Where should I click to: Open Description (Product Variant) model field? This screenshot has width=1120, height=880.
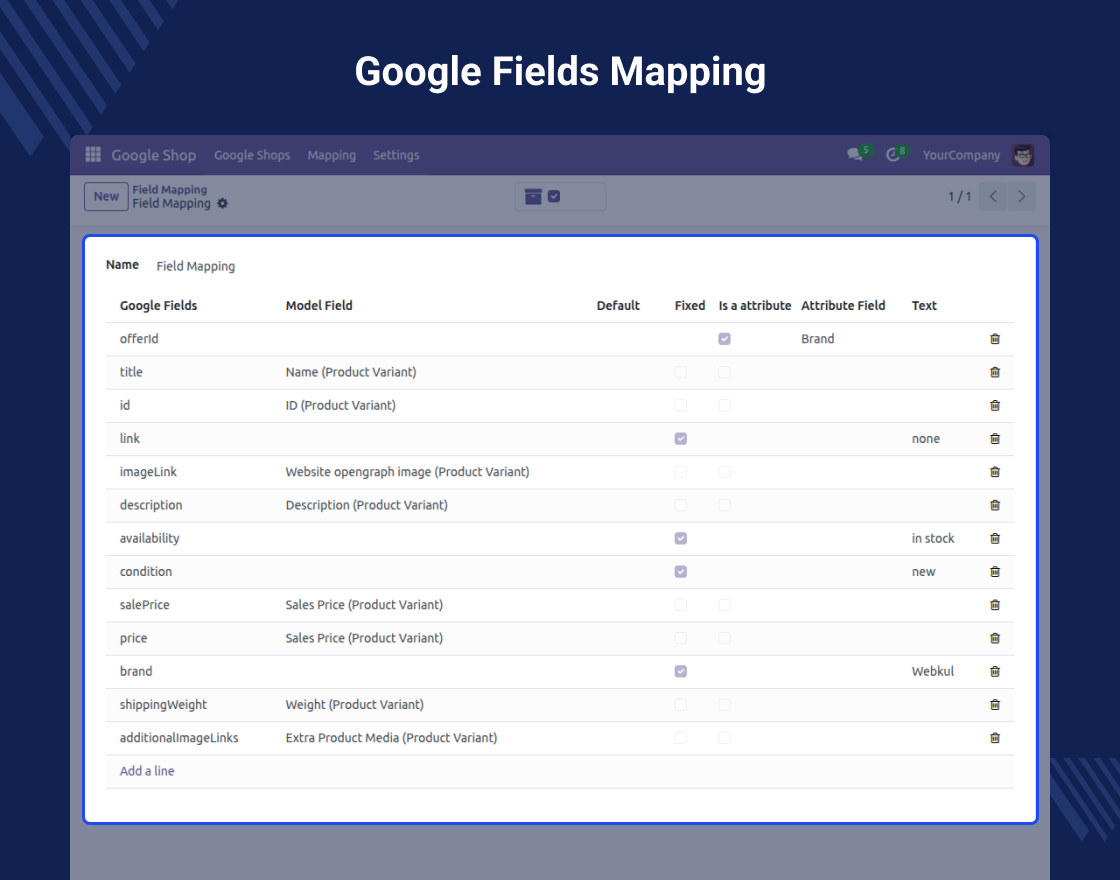click(366, 505)
